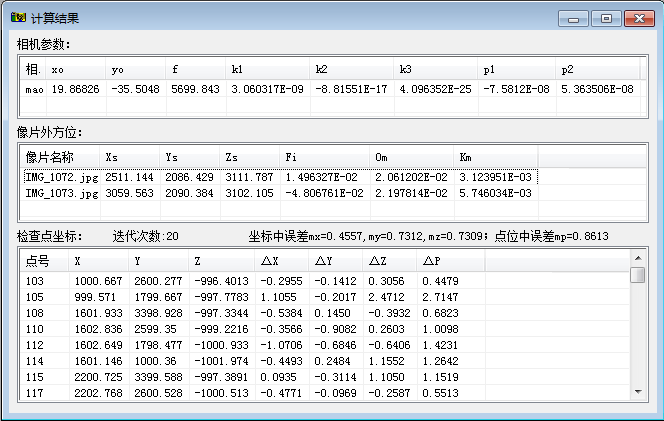The height and width of the screenshot is (421, 664).
Task: Click the Om column header
Action: click(x=412, y=157)
